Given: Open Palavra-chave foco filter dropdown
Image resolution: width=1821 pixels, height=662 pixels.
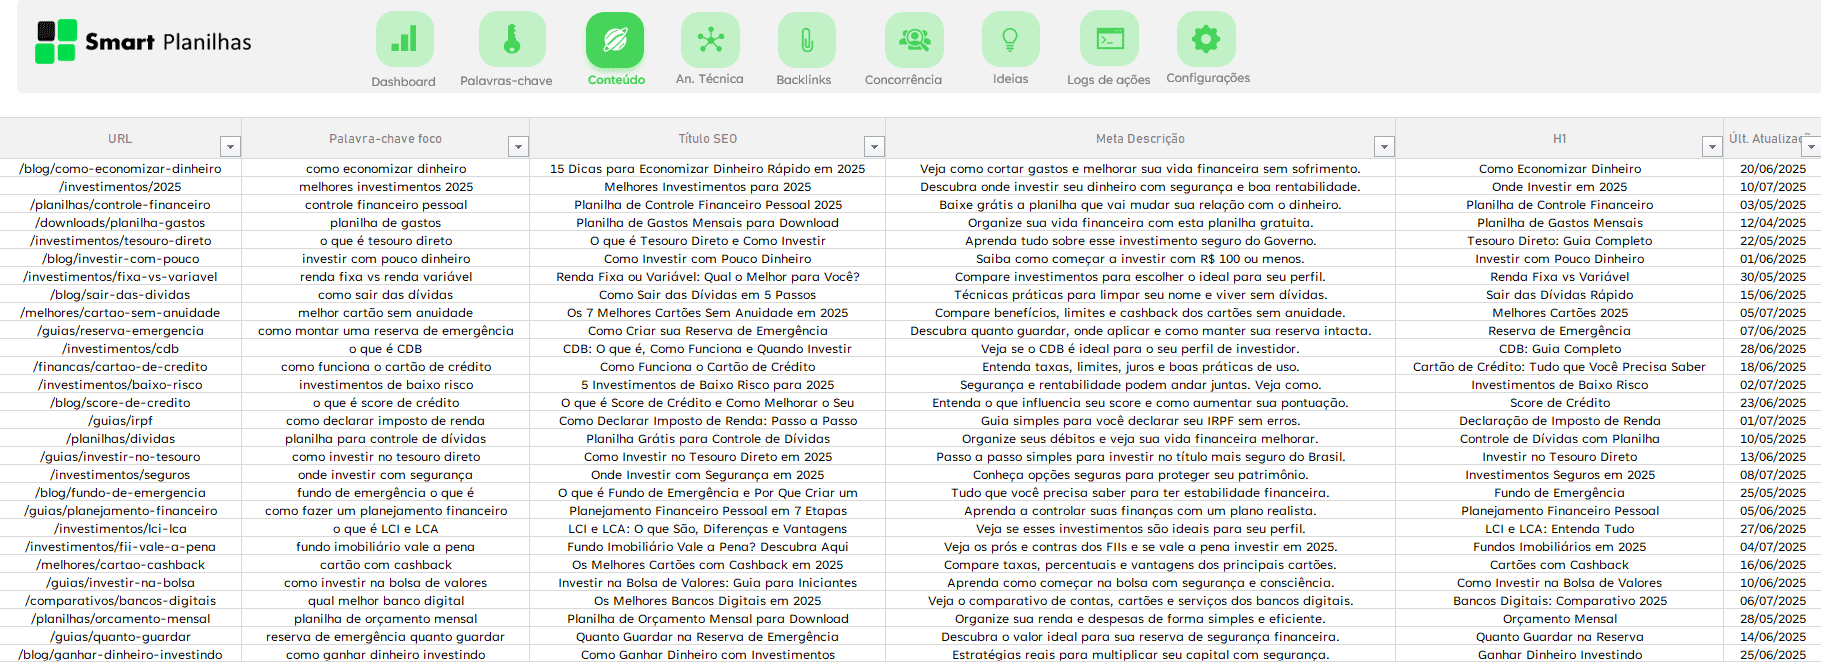Looking at the screenshot, I should pyautogui.click(x=518, y=147).
